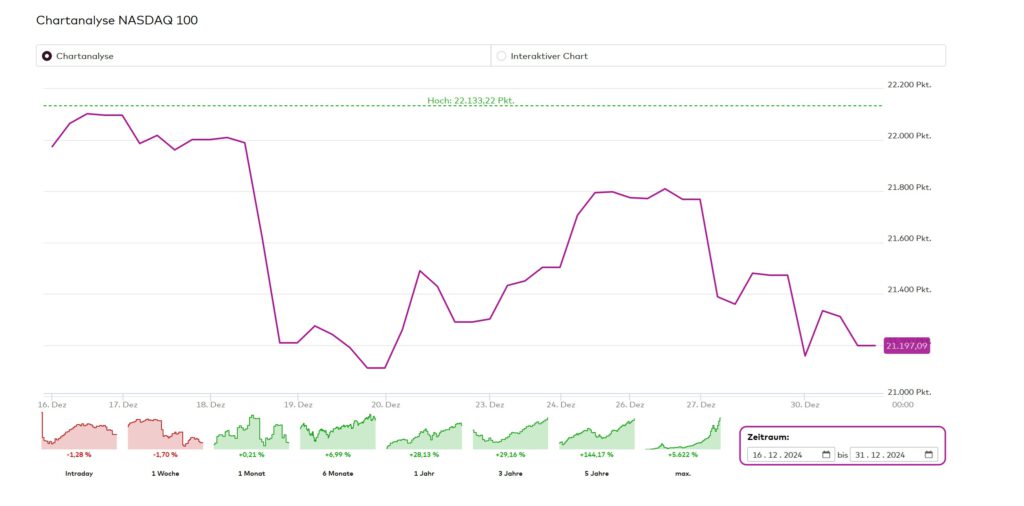The width and height of the screenshot is (1024, 506).
Task: Click the 21.000 Pkt. axis label
Action: point(908,392)
